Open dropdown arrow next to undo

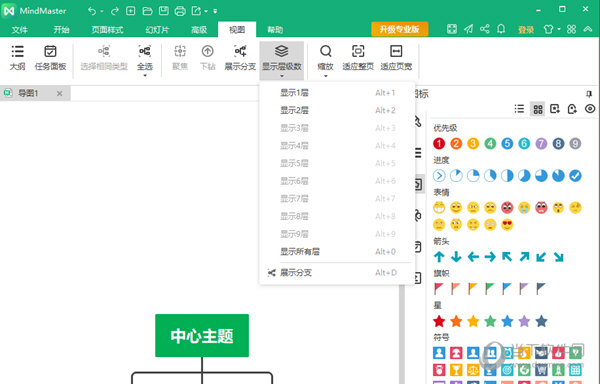(102, 11)
